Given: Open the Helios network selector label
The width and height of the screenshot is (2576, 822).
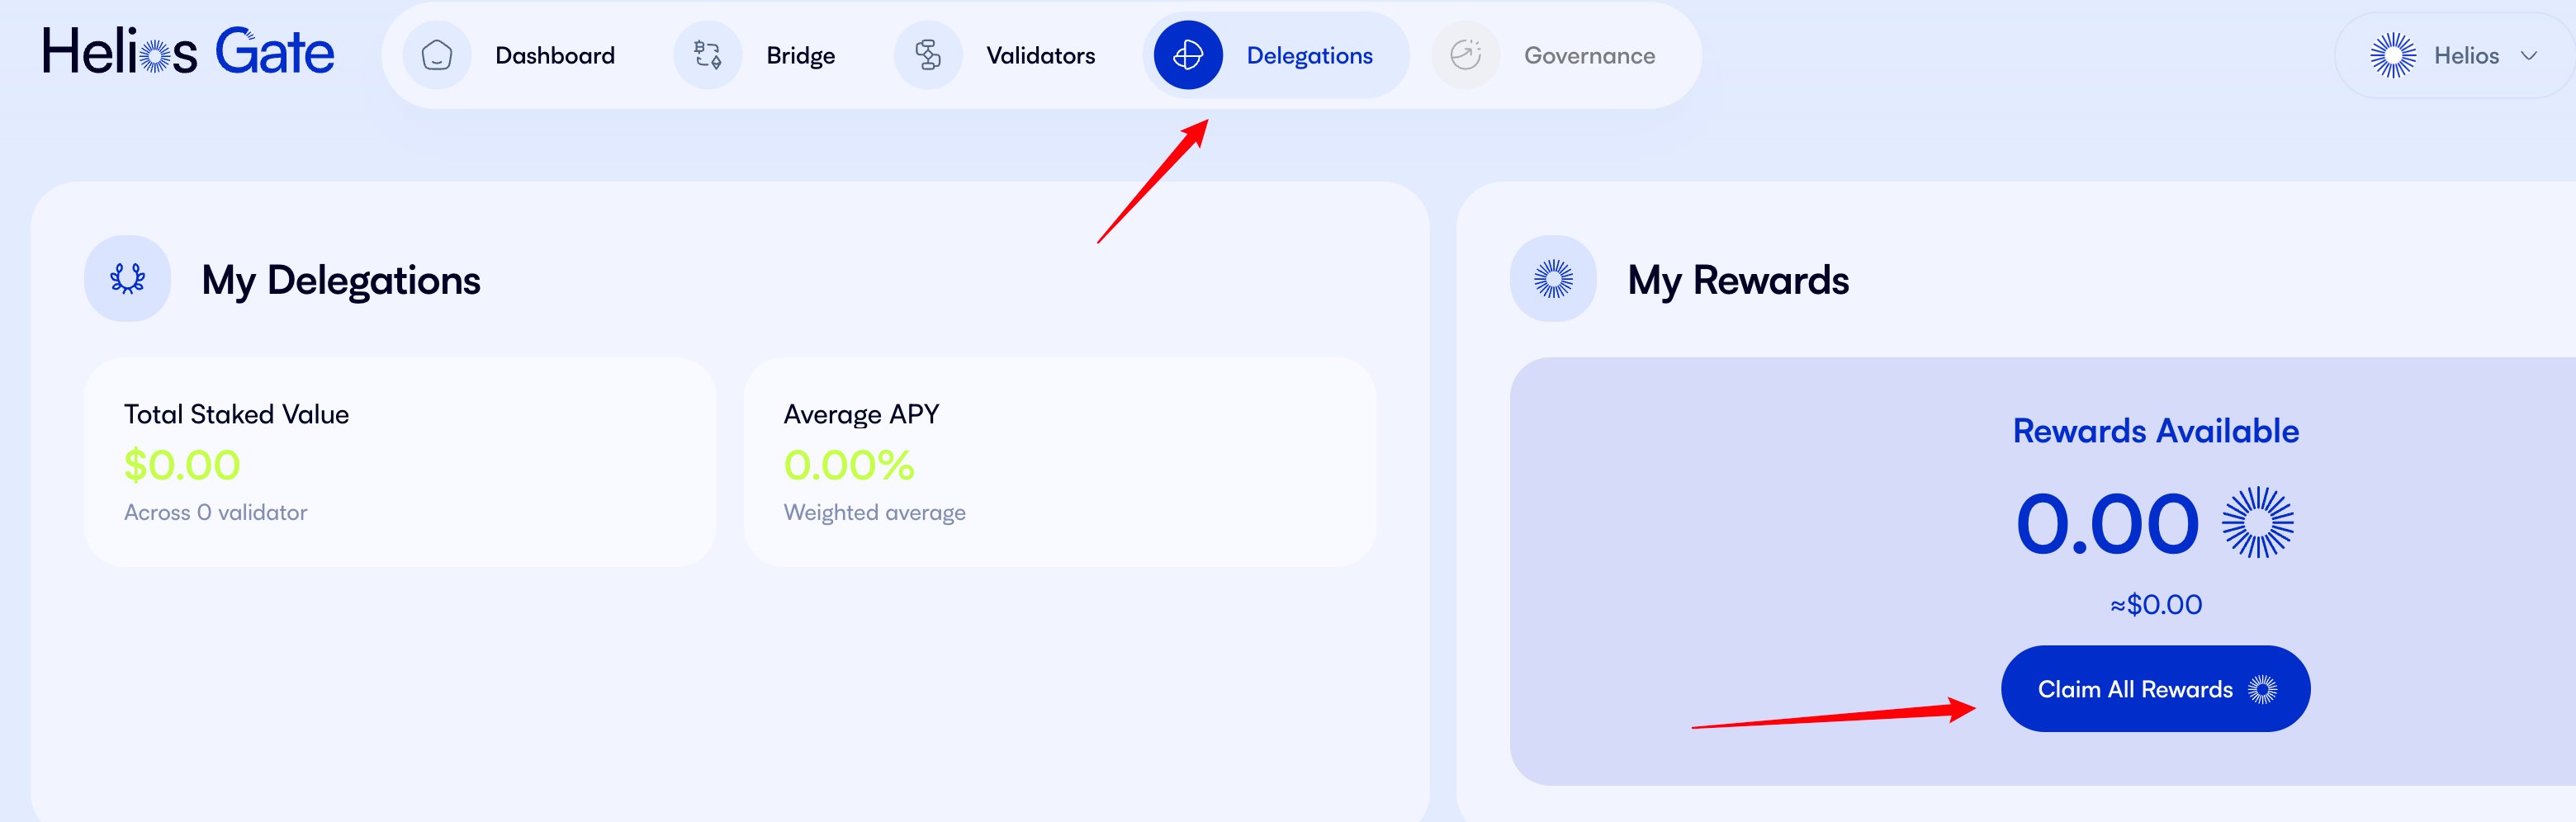Looking at the screenshot, I should click(2467, 56).
